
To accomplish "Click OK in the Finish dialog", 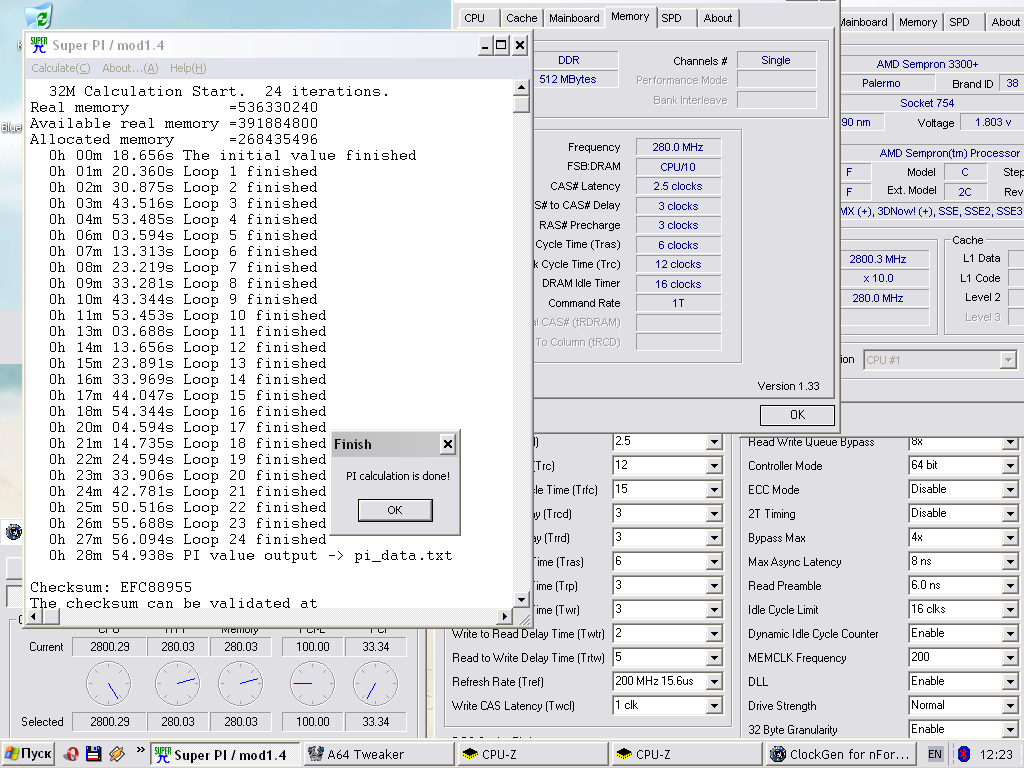I will (395, 510).
